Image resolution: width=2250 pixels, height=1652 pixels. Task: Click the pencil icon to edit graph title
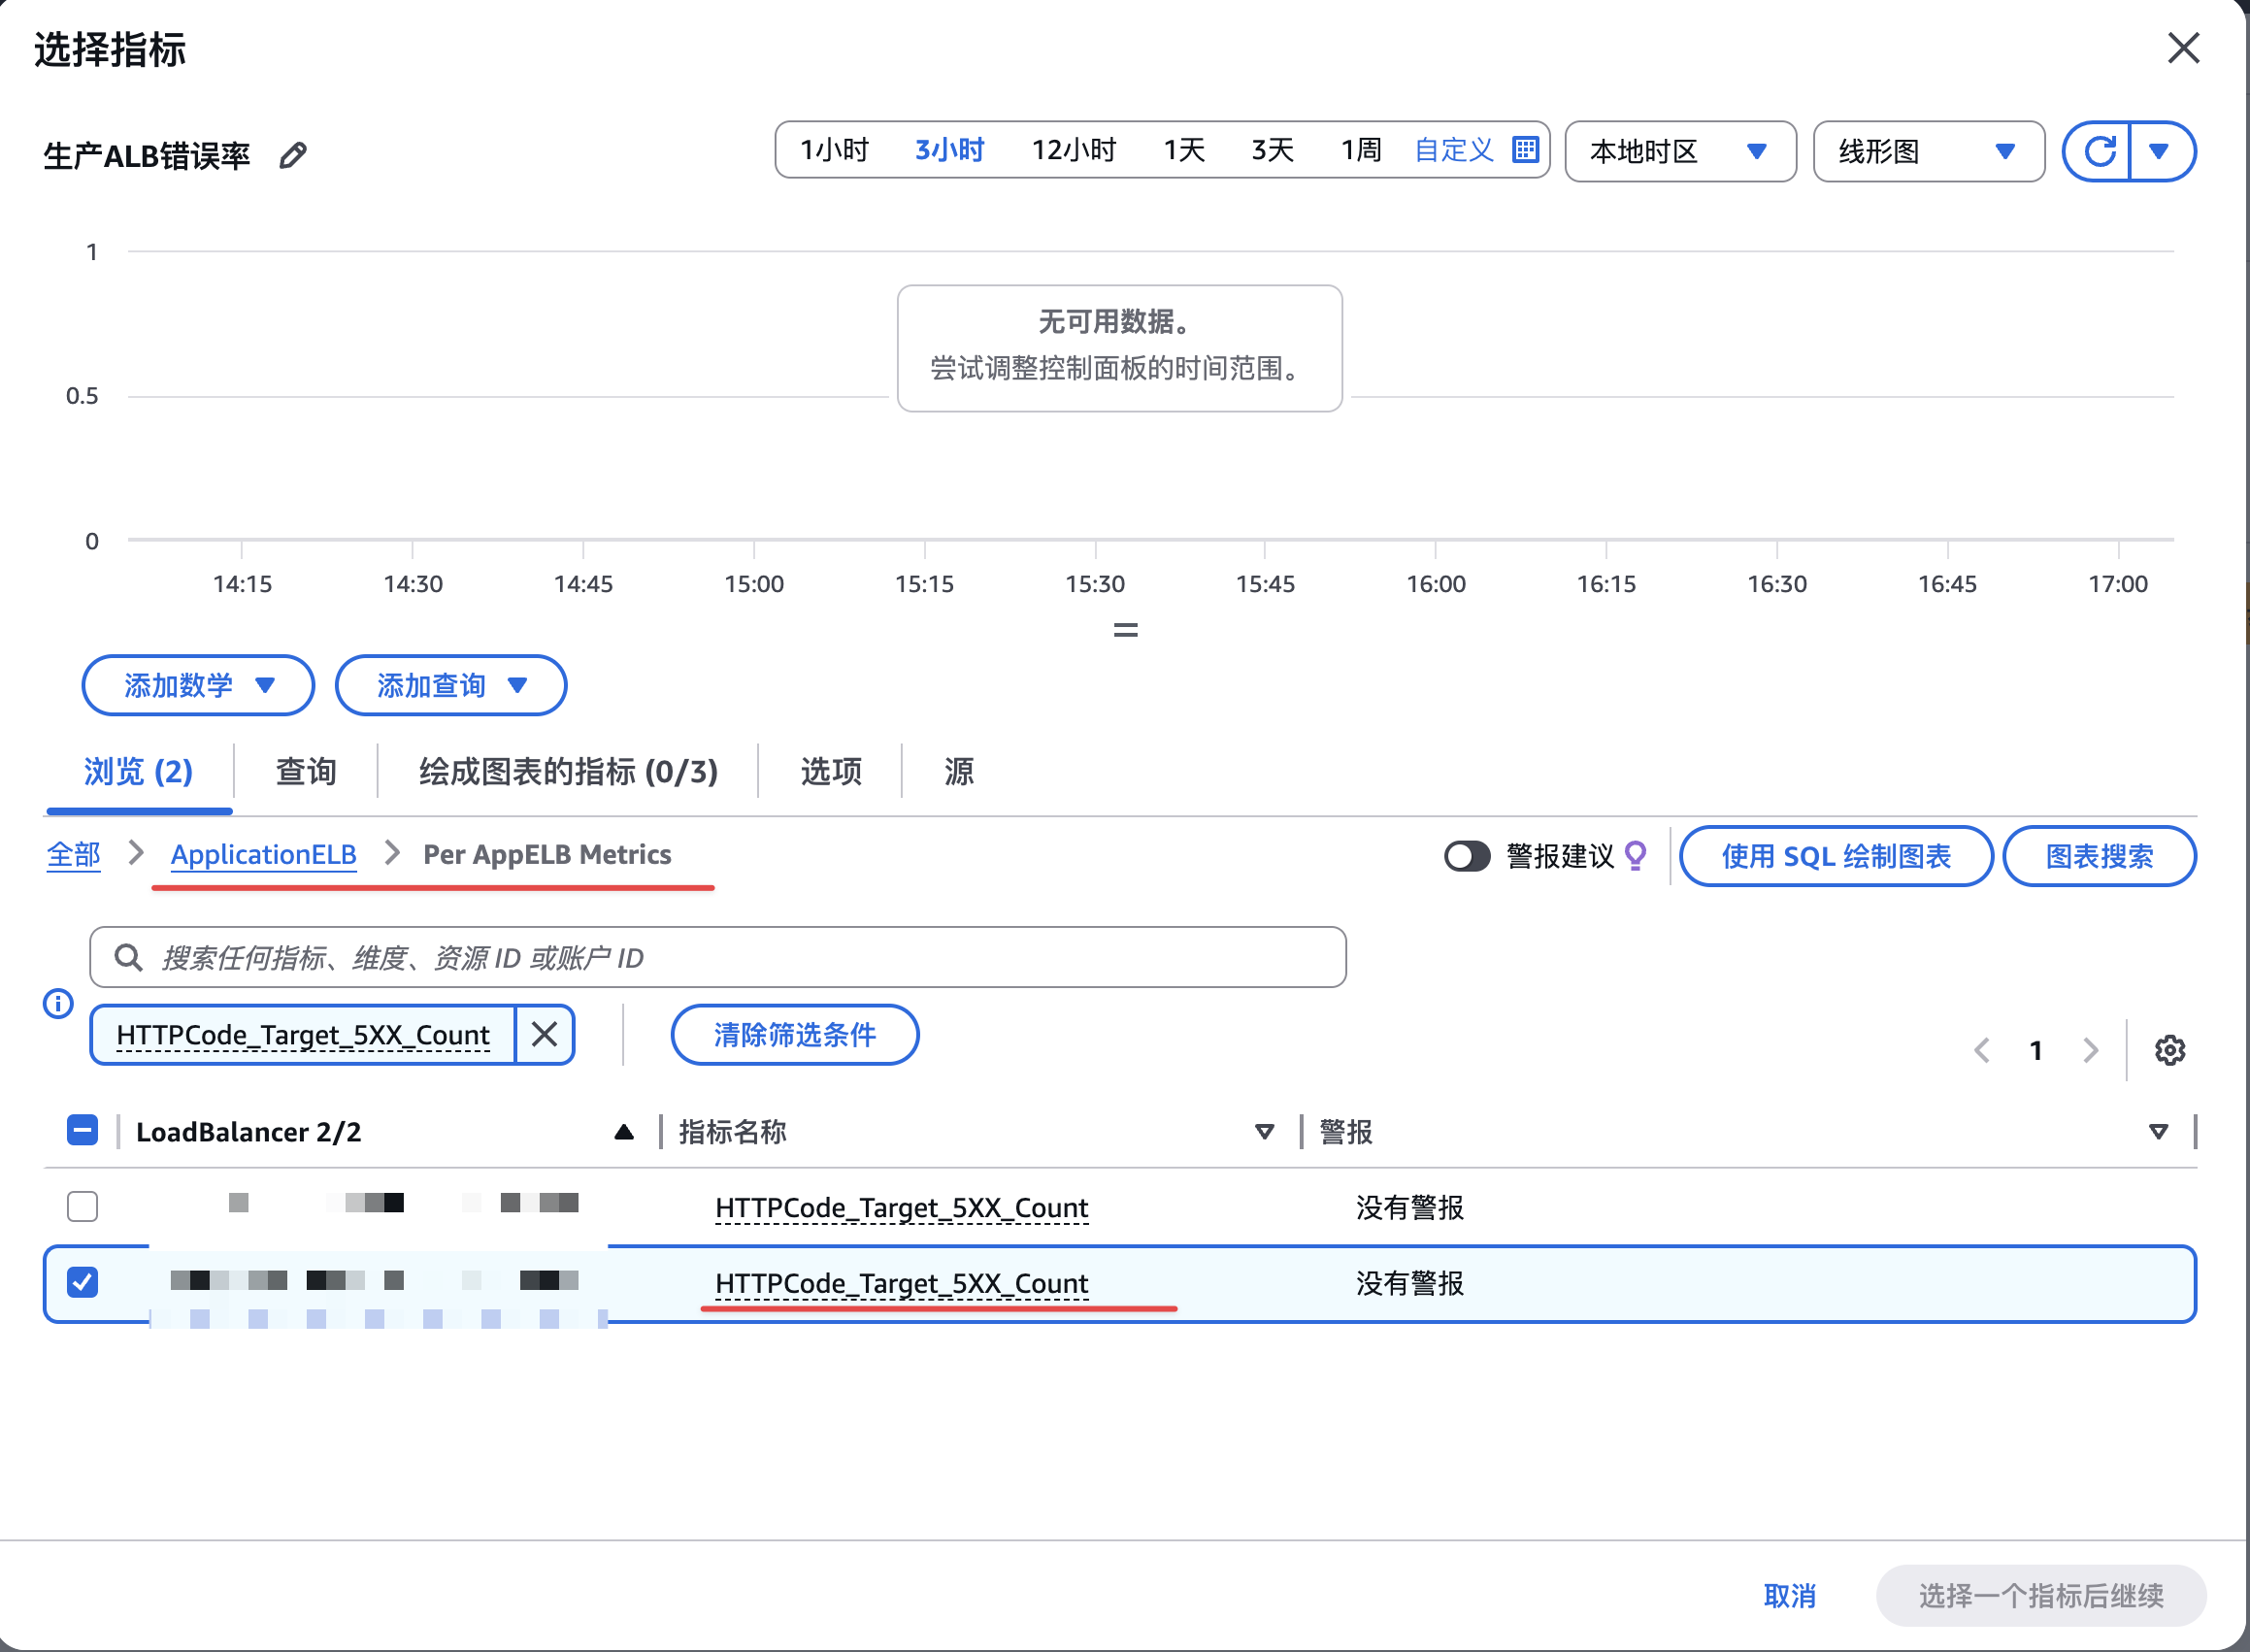pyautogui.click(x=292, y=156)
